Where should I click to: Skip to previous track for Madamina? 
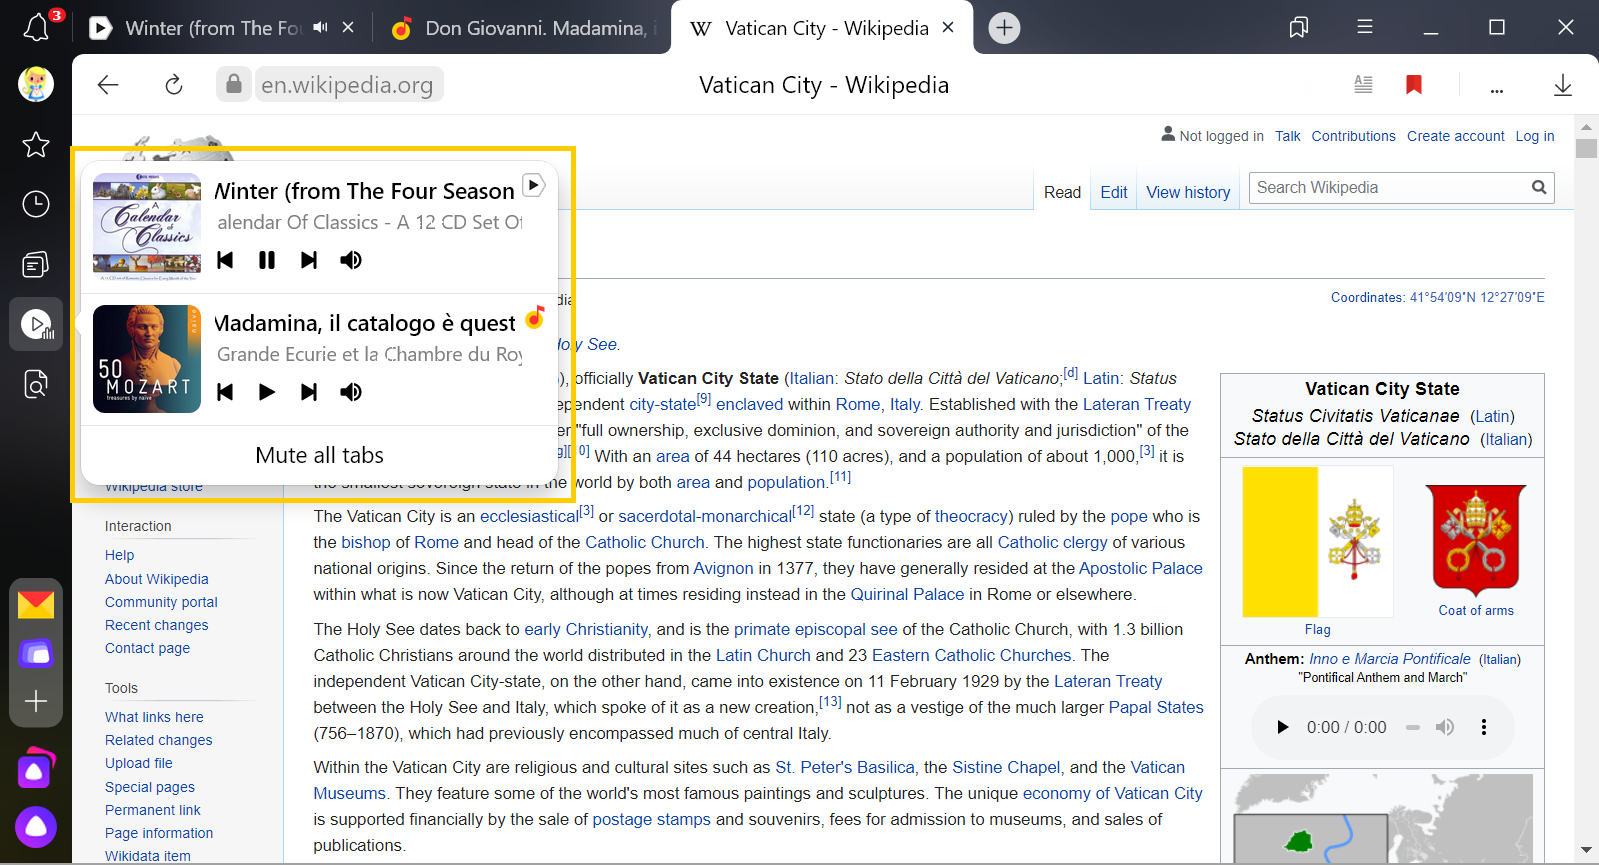pos(225,392)
